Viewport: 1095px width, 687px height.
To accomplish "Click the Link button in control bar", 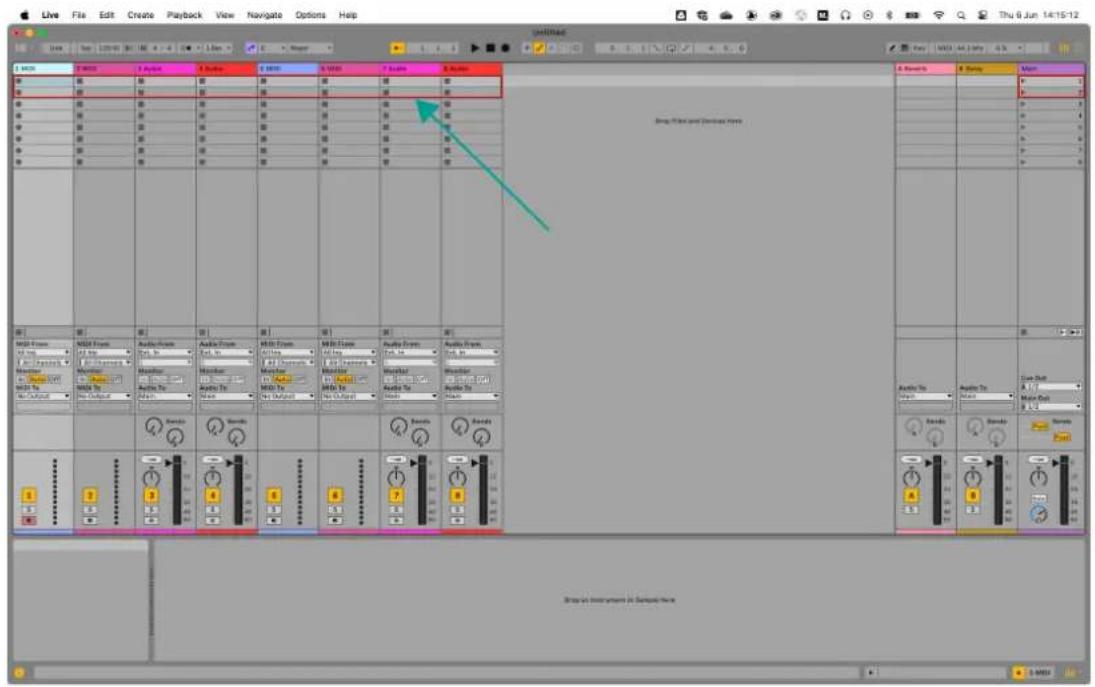I will coord(56,48).
